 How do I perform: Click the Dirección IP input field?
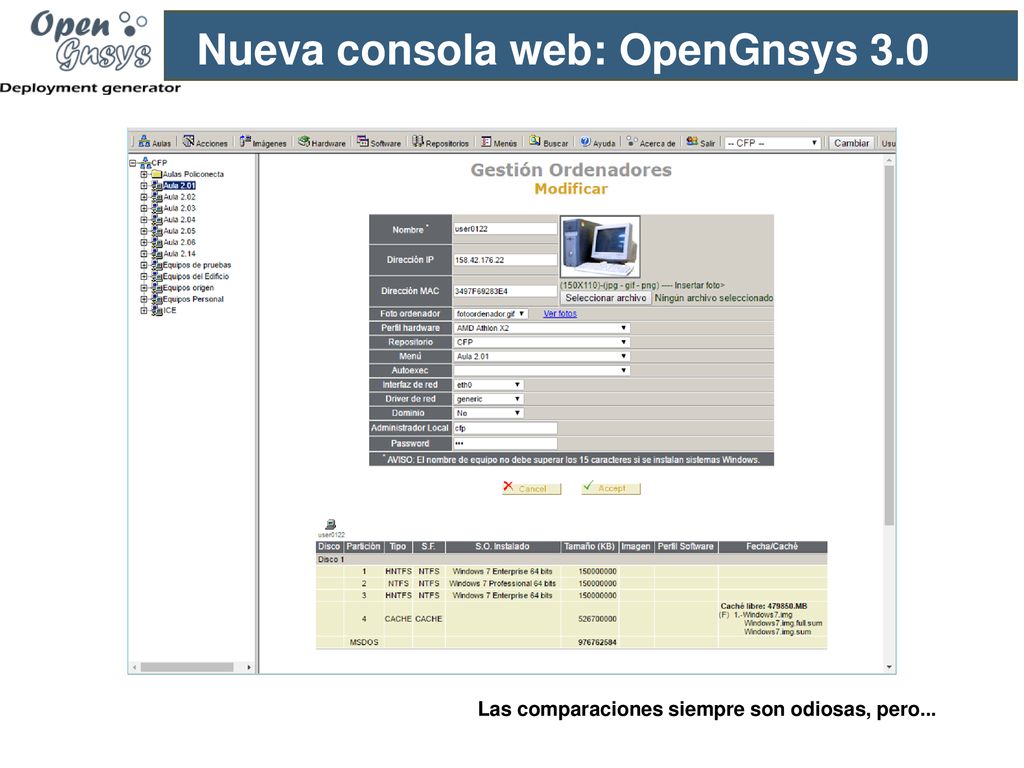(x=505, y=260)
